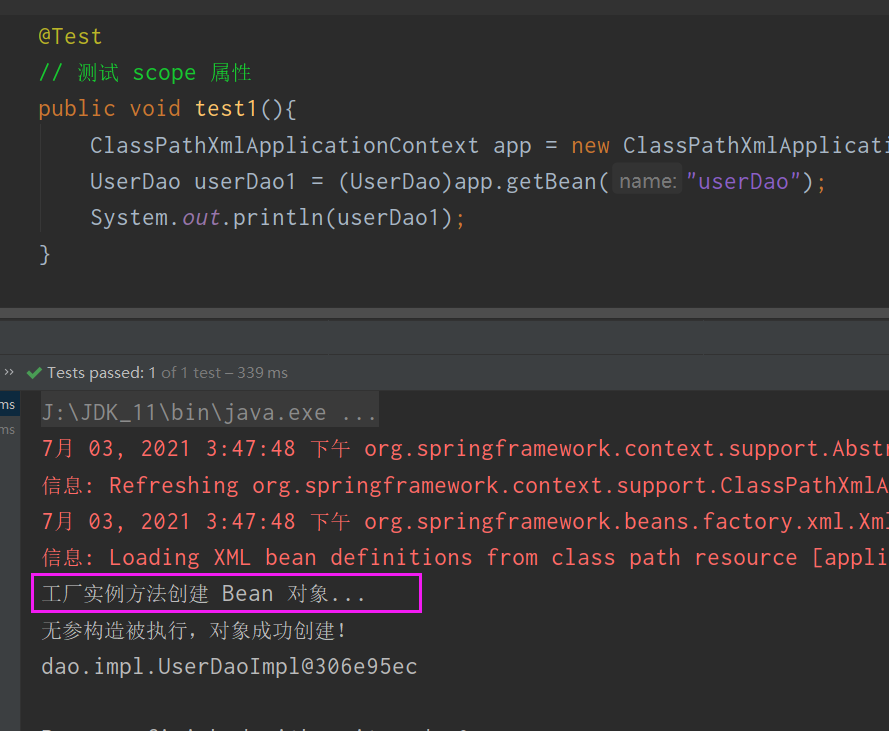This screenshot has height=731, width=889.
Task: Select the second dimmed 'ms' test row
Action: (x=10, y=430)
